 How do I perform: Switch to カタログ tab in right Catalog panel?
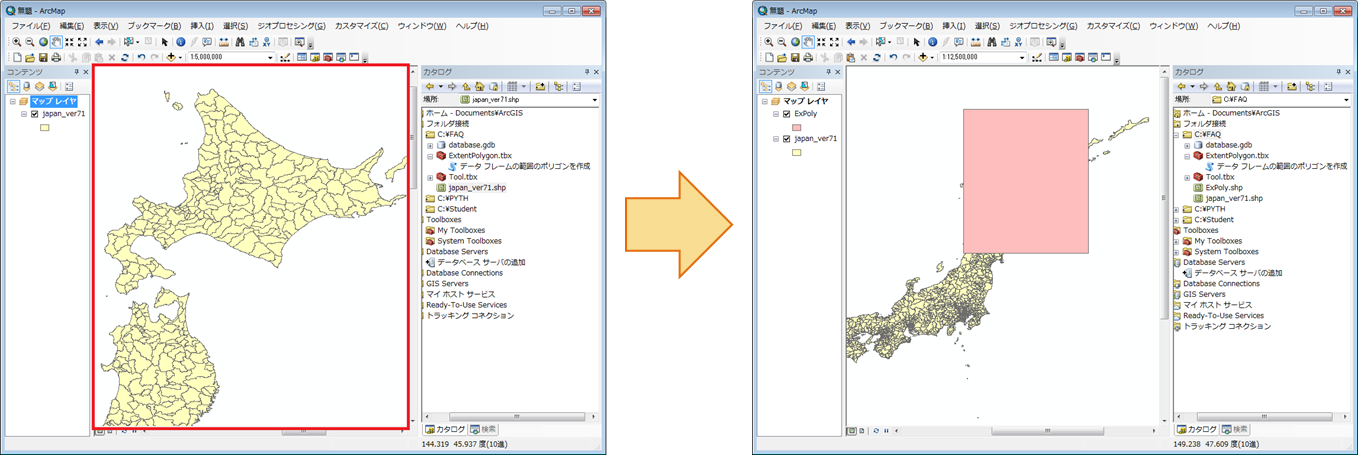tap(1197, 429)
